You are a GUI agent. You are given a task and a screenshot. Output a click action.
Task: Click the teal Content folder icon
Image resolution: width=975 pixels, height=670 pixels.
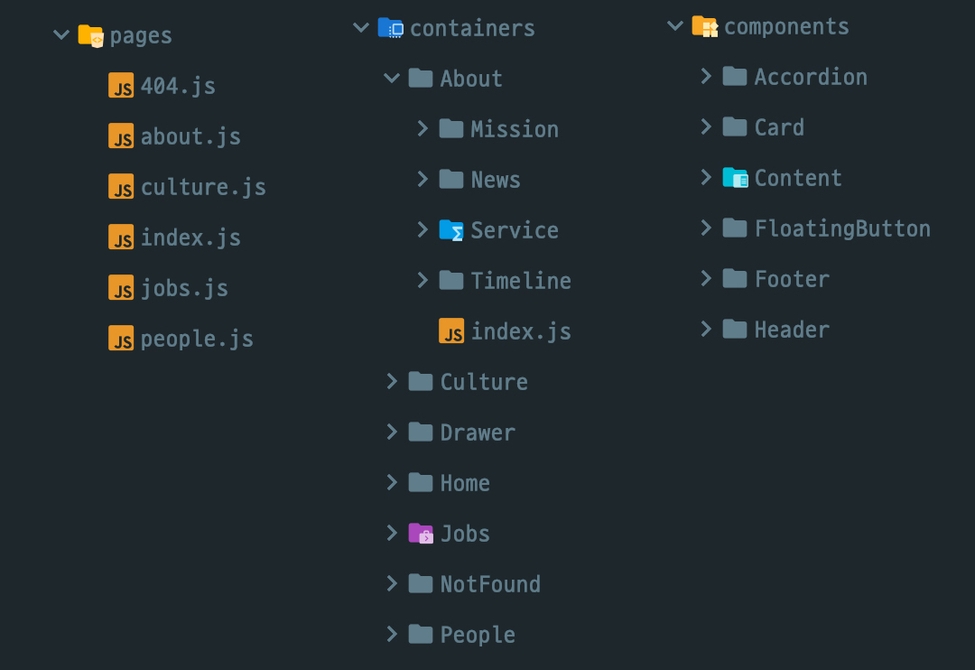point(735,178)
